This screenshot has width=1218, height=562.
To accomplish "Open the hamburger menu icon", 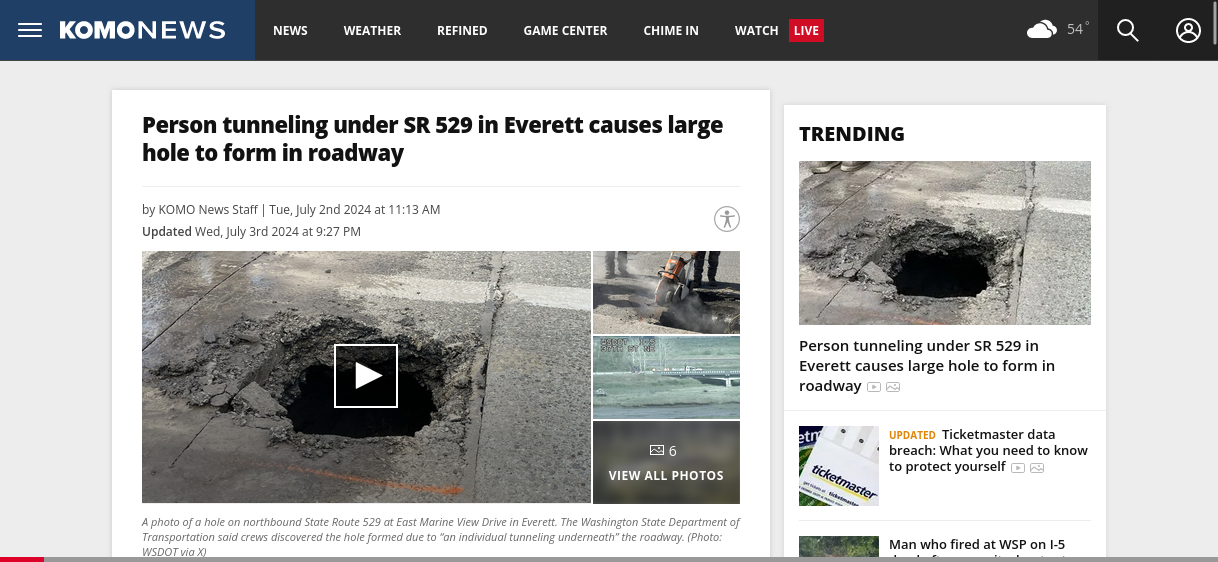I will click(30, 30).
